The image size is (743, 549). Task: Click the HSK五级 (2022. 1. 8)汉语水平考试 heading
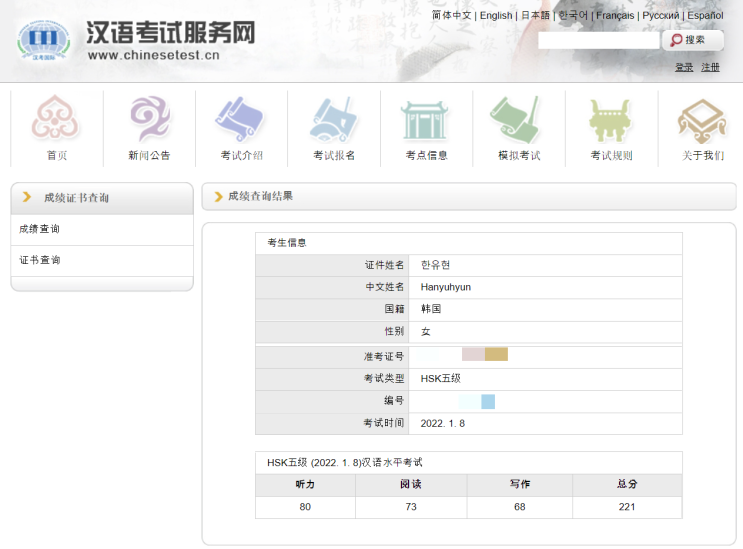coord(344,463)
